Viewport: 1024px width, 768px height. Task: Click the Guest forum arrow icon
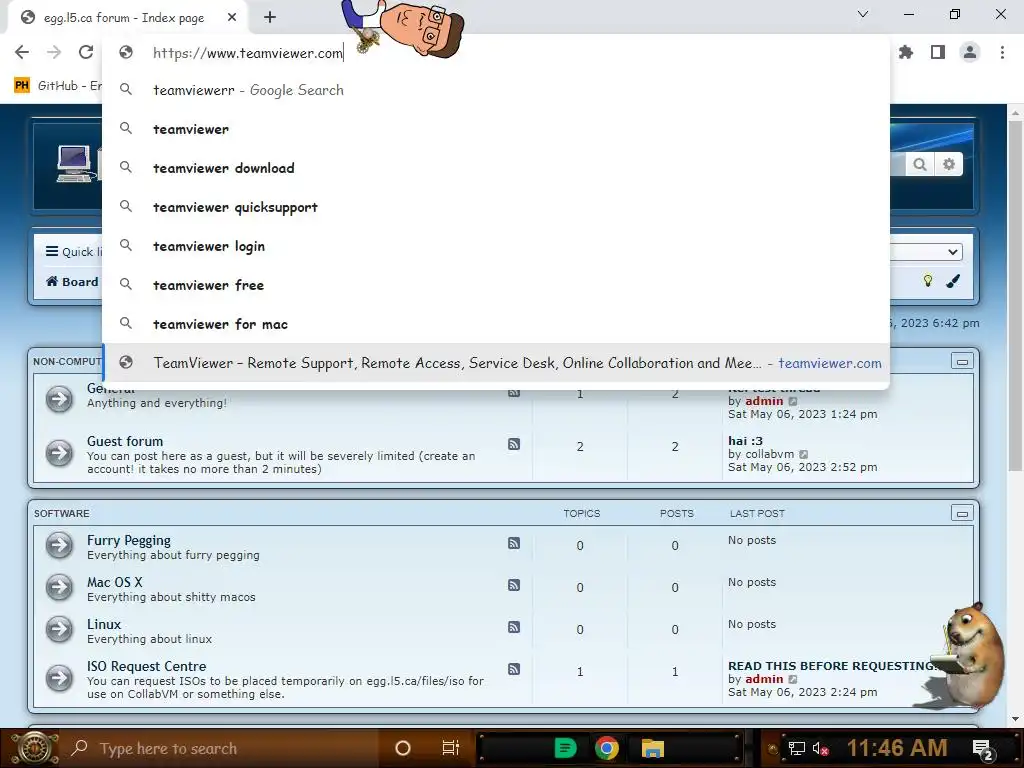59,452
